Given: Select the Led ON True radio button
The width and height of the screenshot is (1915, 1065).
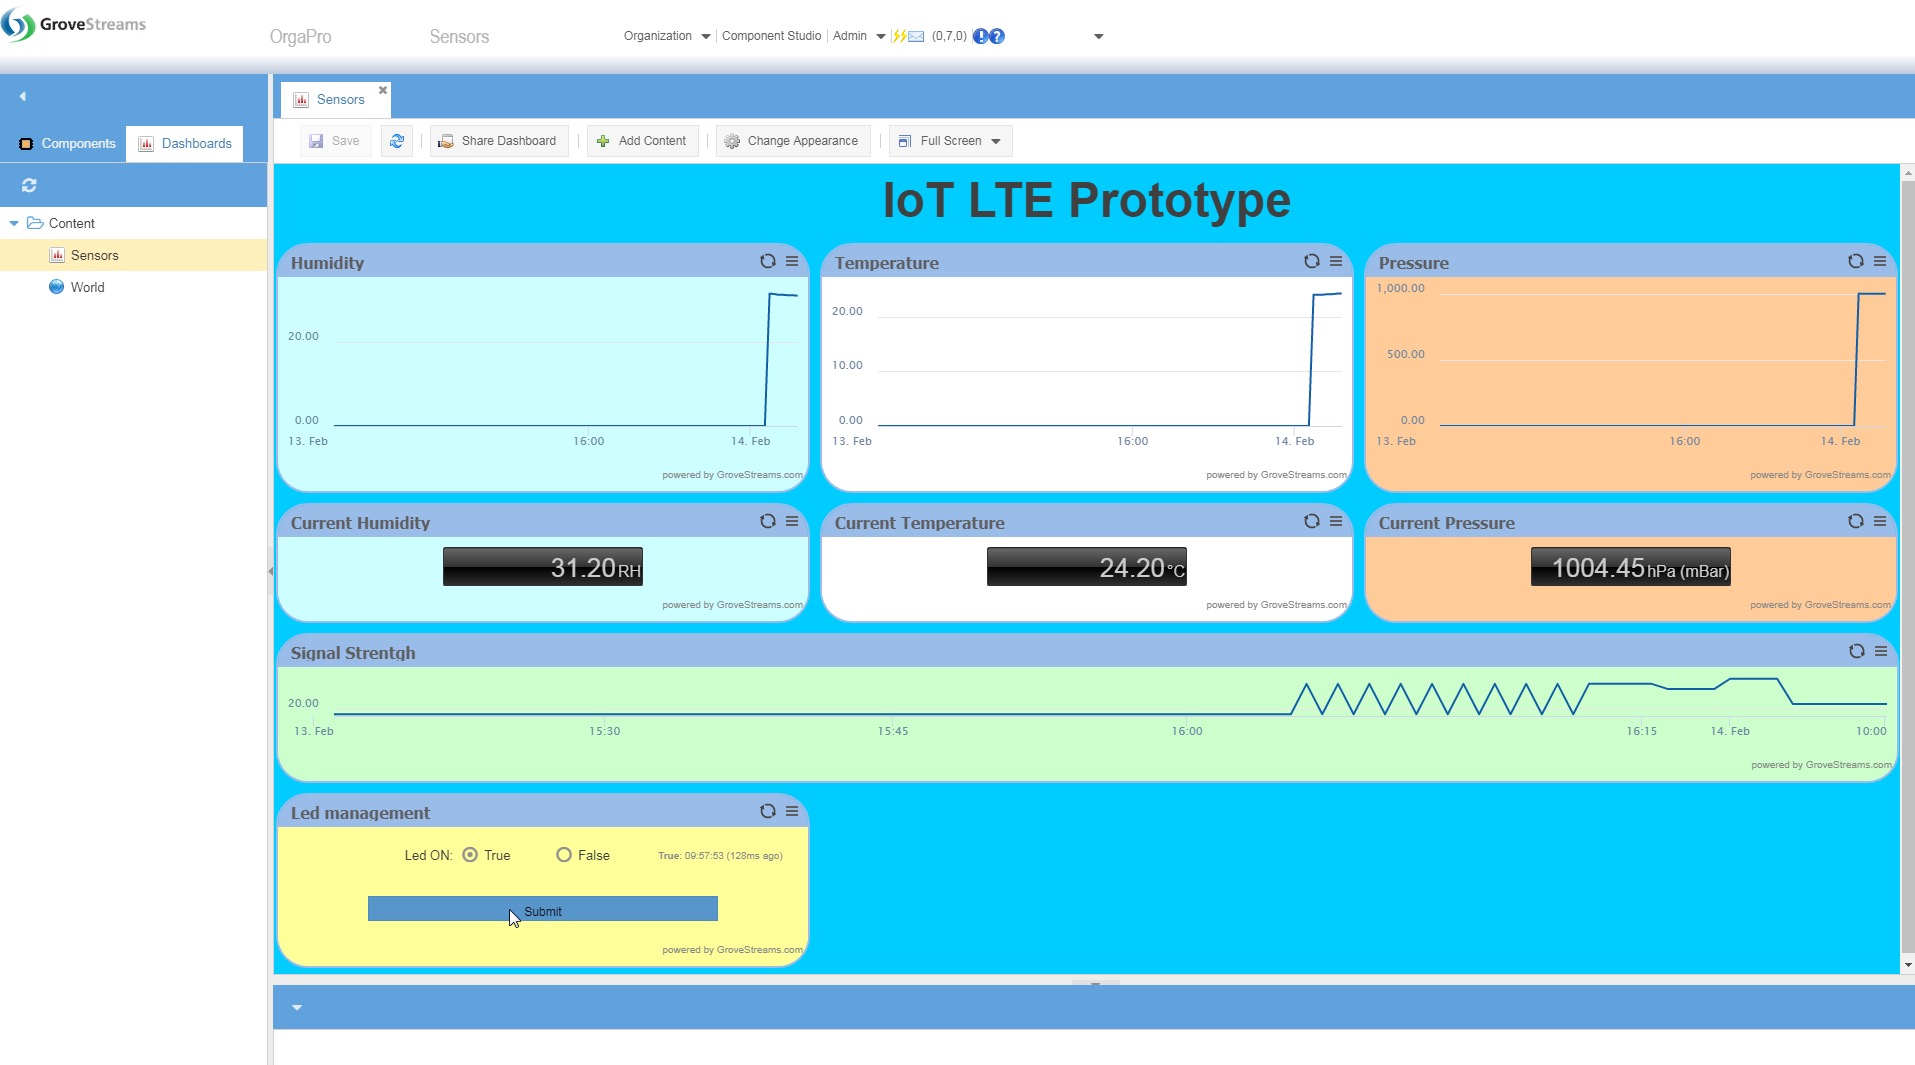Looking at the screenshot, I should tap(470, 855).
